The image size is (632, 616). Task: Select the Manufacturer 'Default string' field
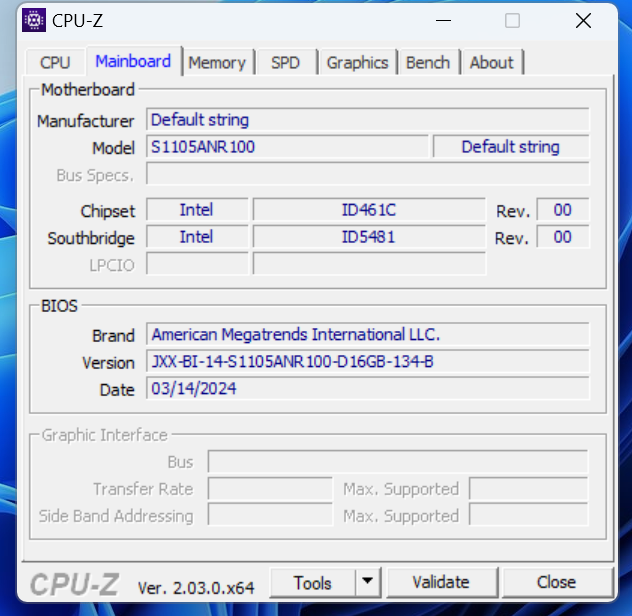368,120
